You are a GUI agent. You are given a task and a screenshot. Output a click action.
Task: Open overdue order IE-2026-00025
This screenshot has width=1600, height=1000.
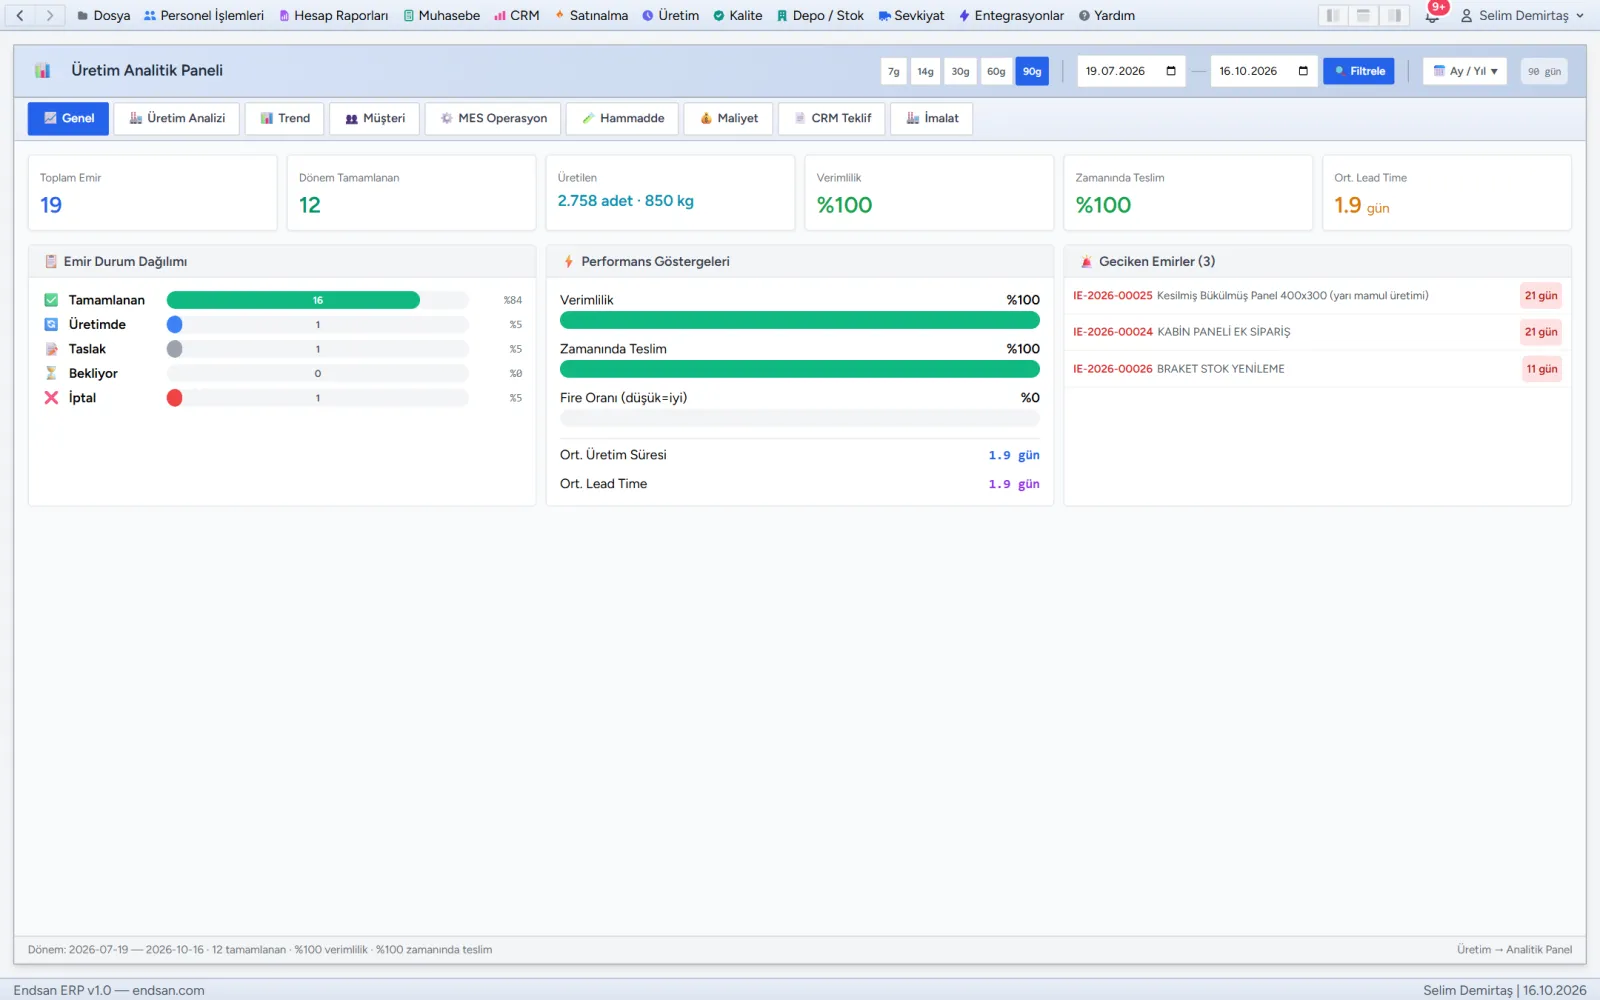click(1317, 296)
